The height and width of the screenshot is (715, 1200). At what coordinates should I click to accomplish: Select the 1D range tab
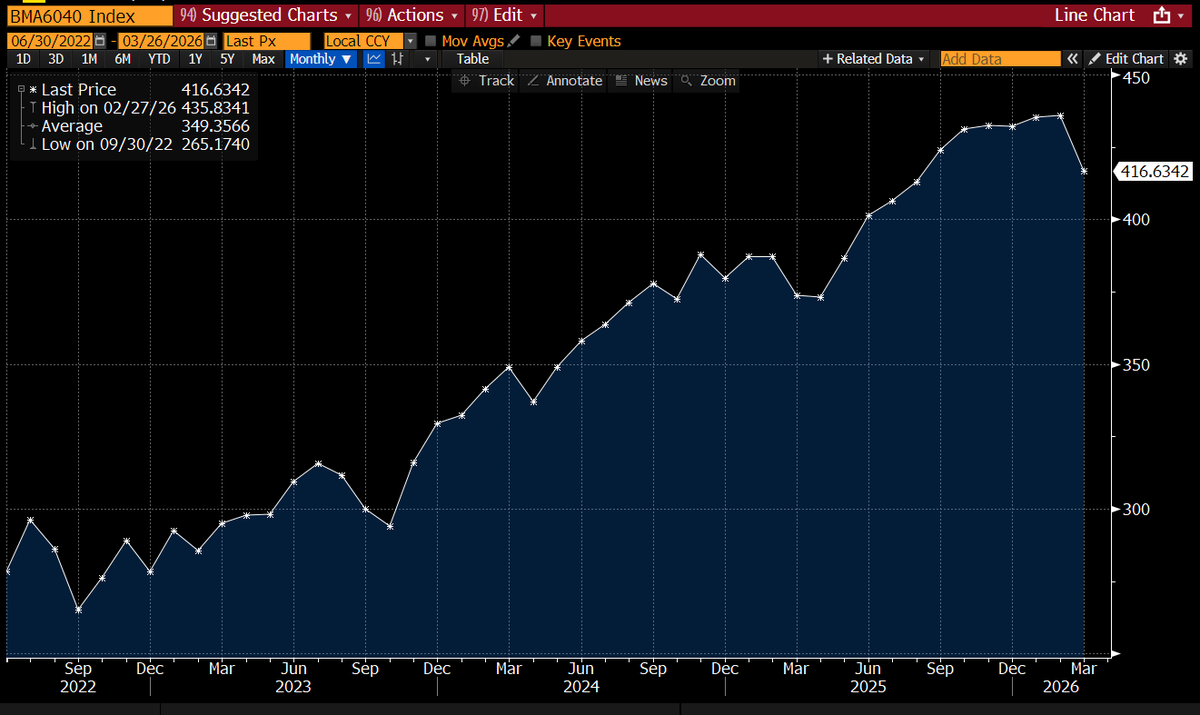(x=23, y=59)
